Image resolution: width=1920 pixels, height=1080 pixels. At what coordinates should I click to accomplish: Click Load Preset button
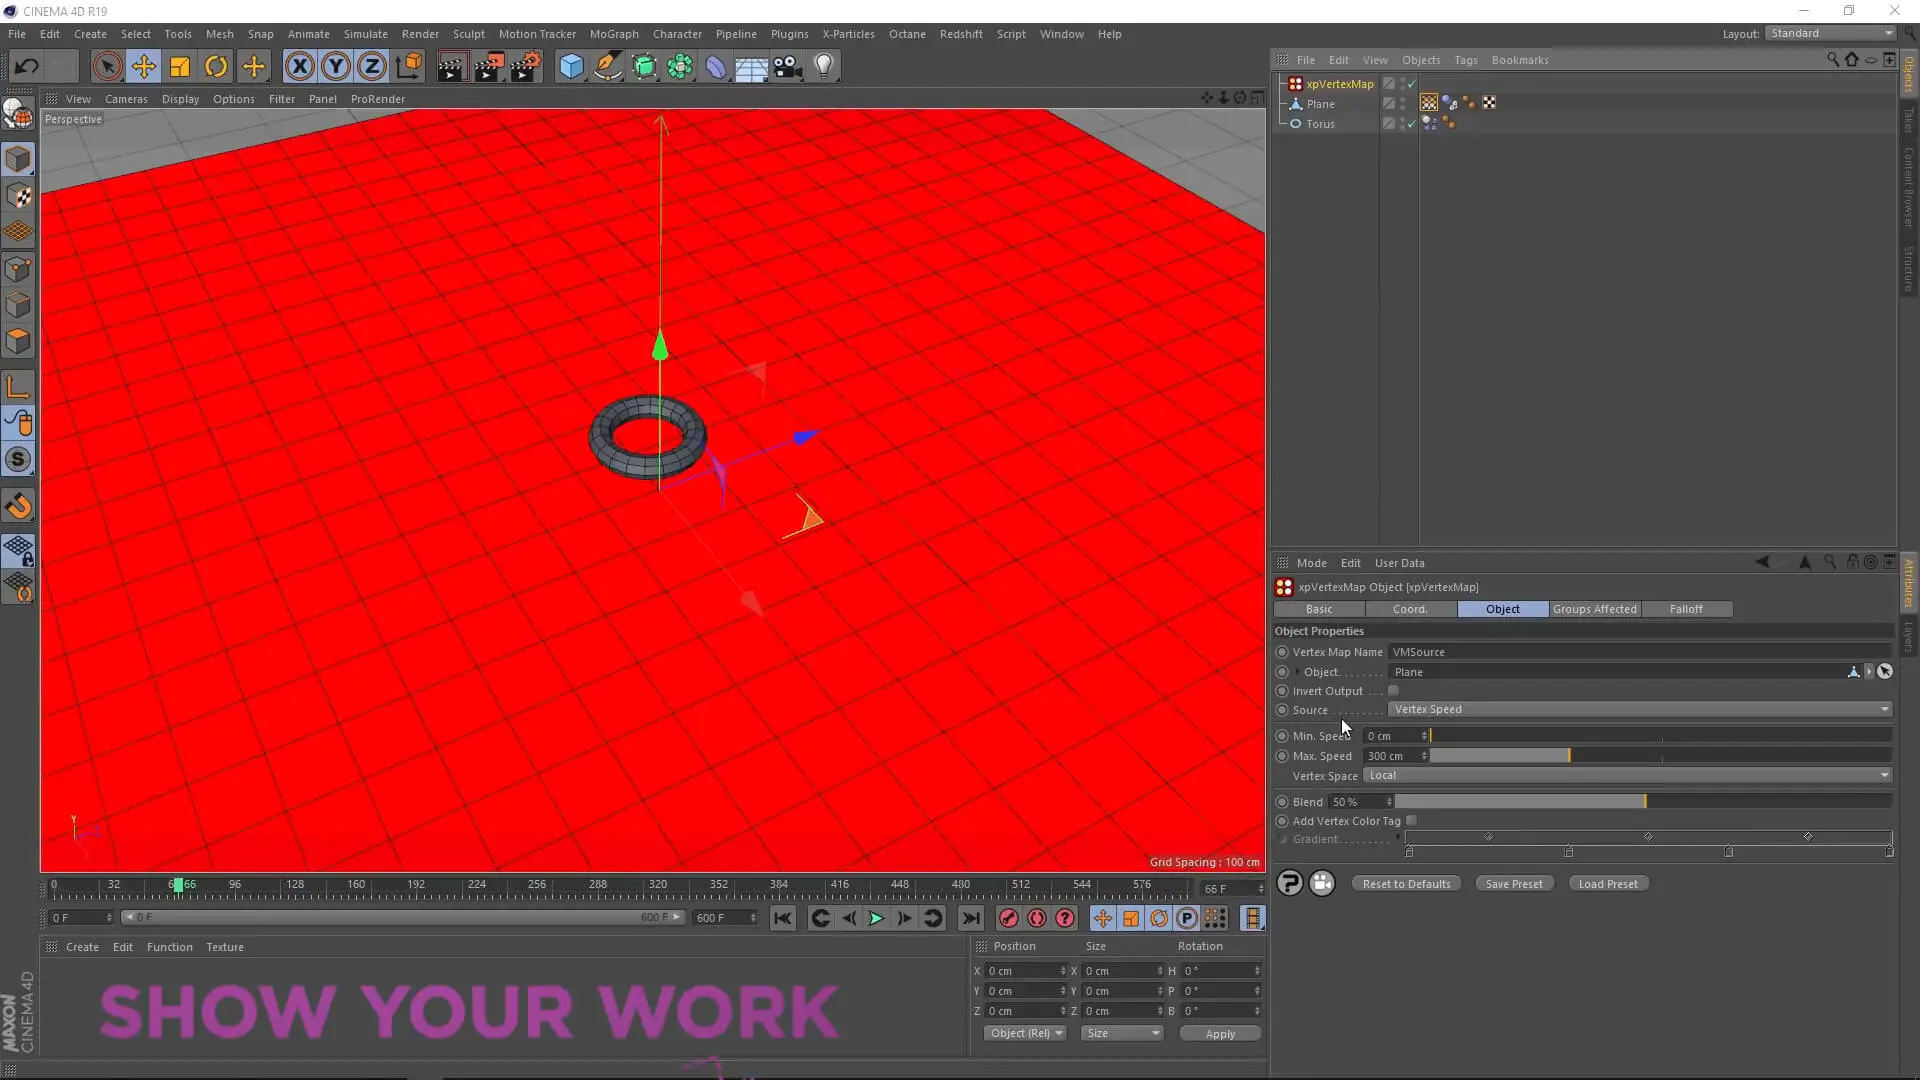(x=1608, y=884)
